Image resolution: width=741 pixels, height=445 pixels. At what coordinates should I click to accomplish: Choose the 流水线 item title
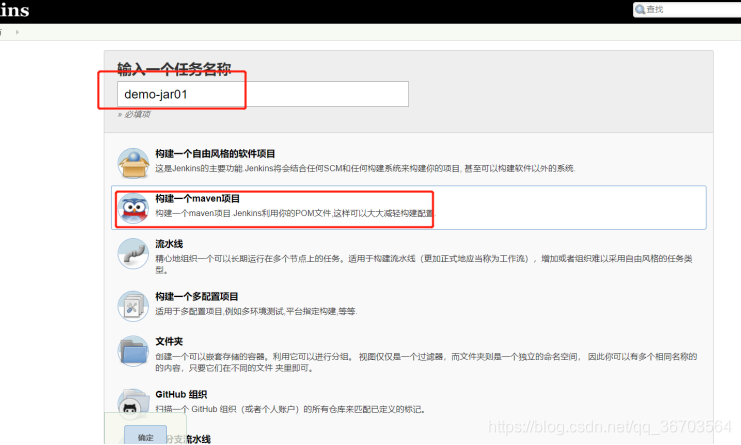[169, 244]
